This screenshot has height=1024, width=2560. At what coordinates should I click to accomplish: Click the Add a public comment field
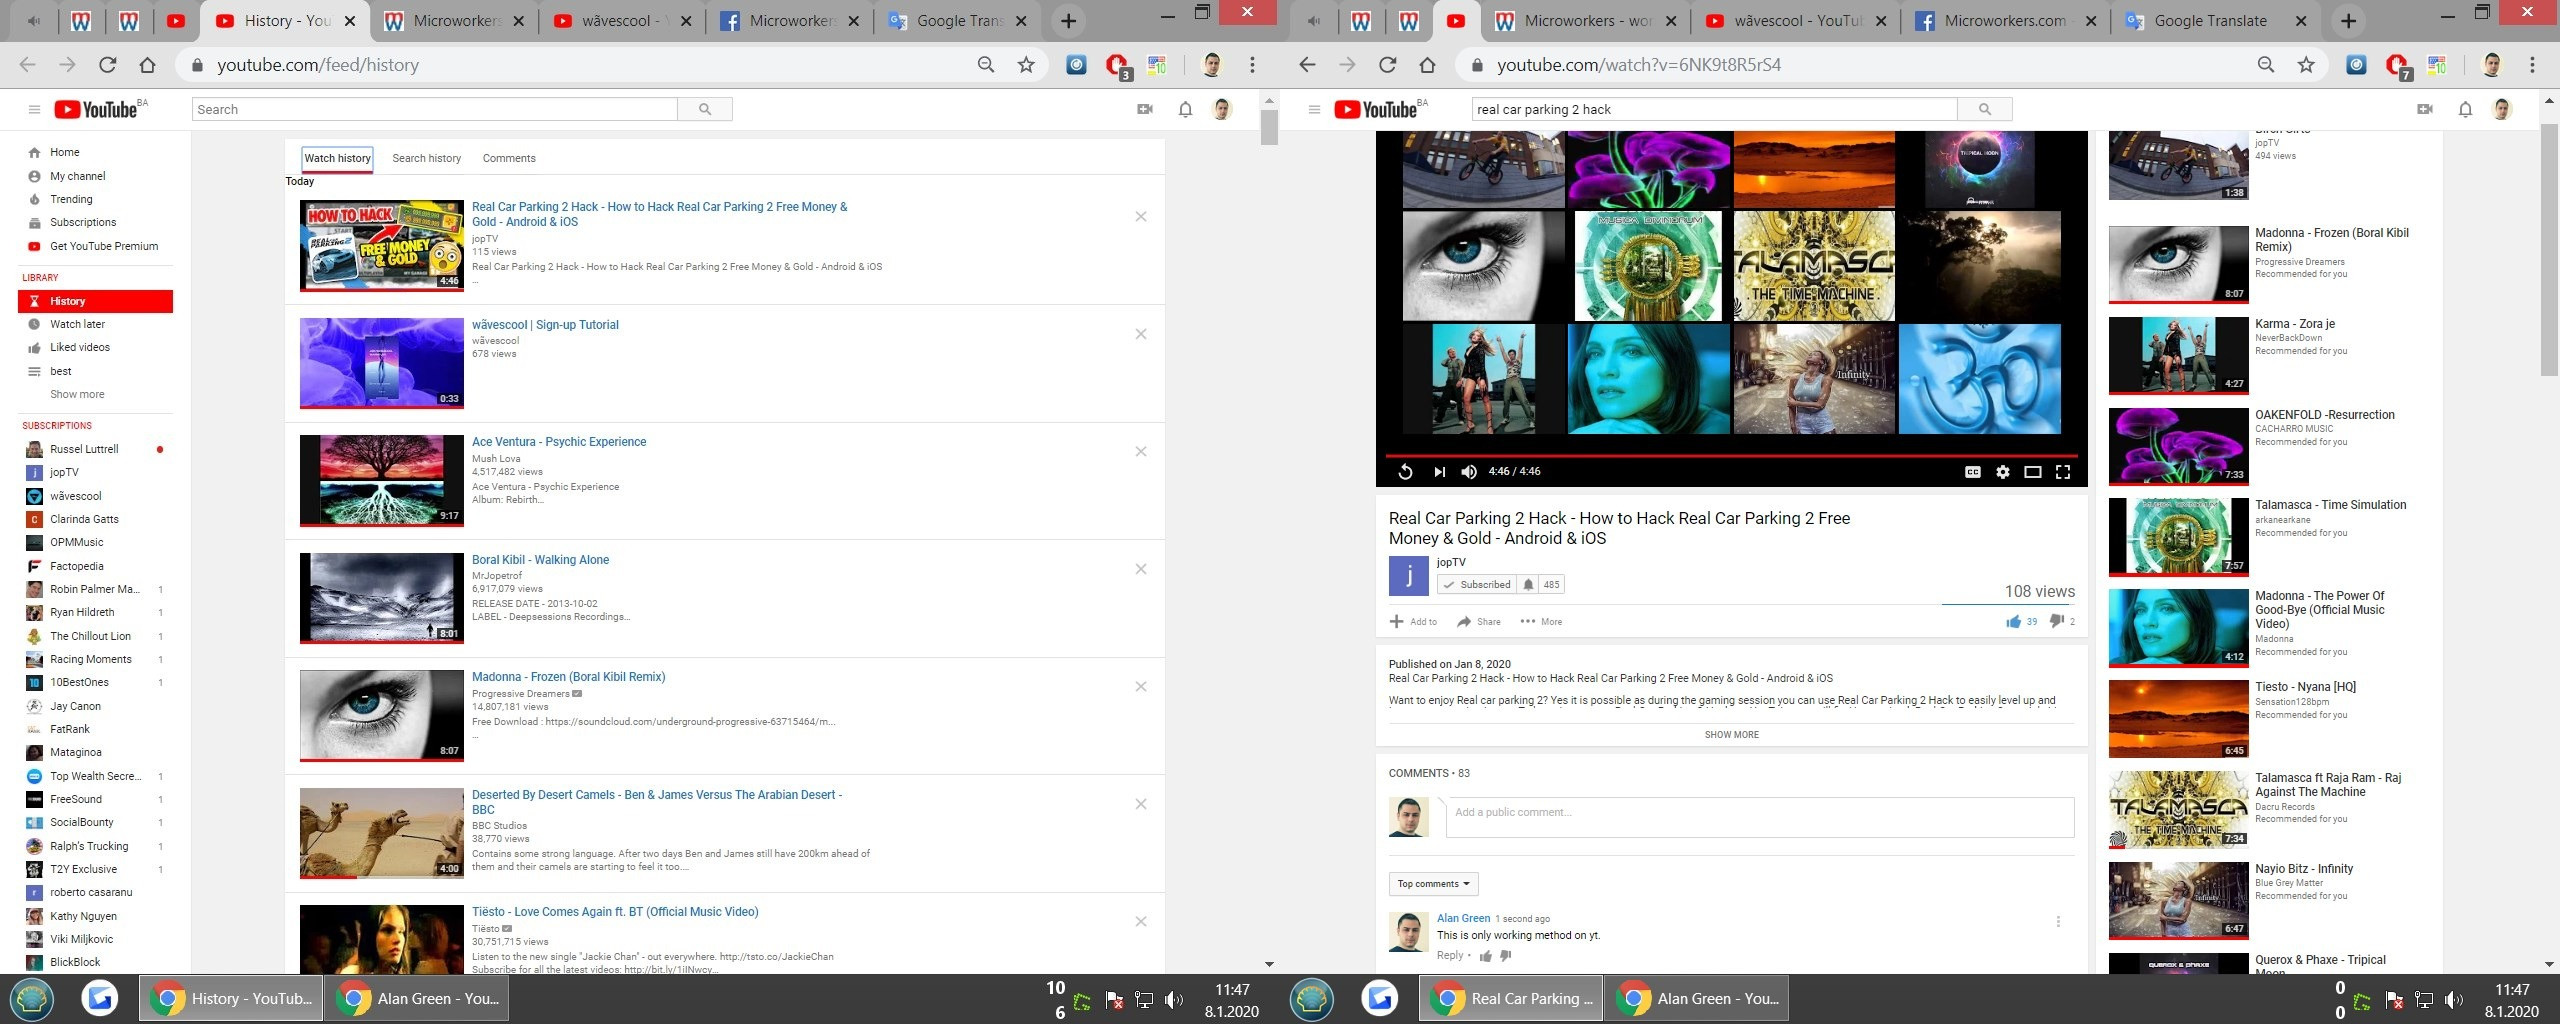1759,817
